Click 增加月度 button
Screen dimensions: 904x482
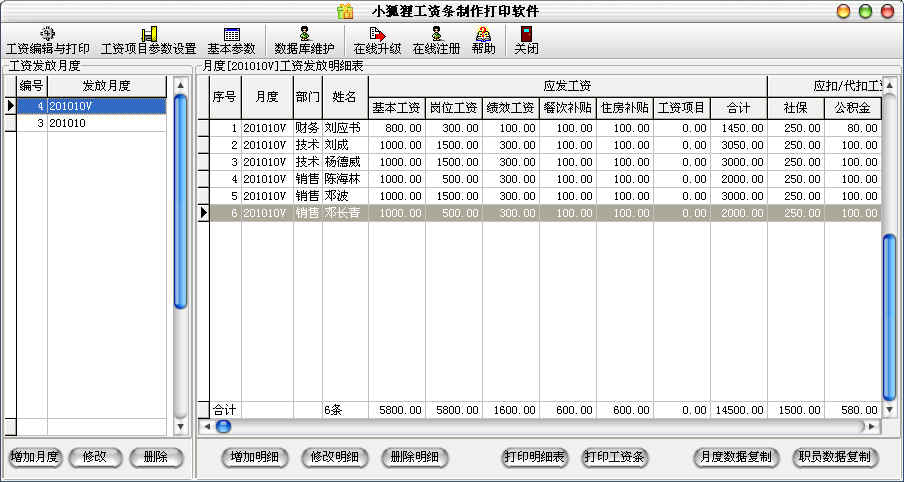pos(35,457)
